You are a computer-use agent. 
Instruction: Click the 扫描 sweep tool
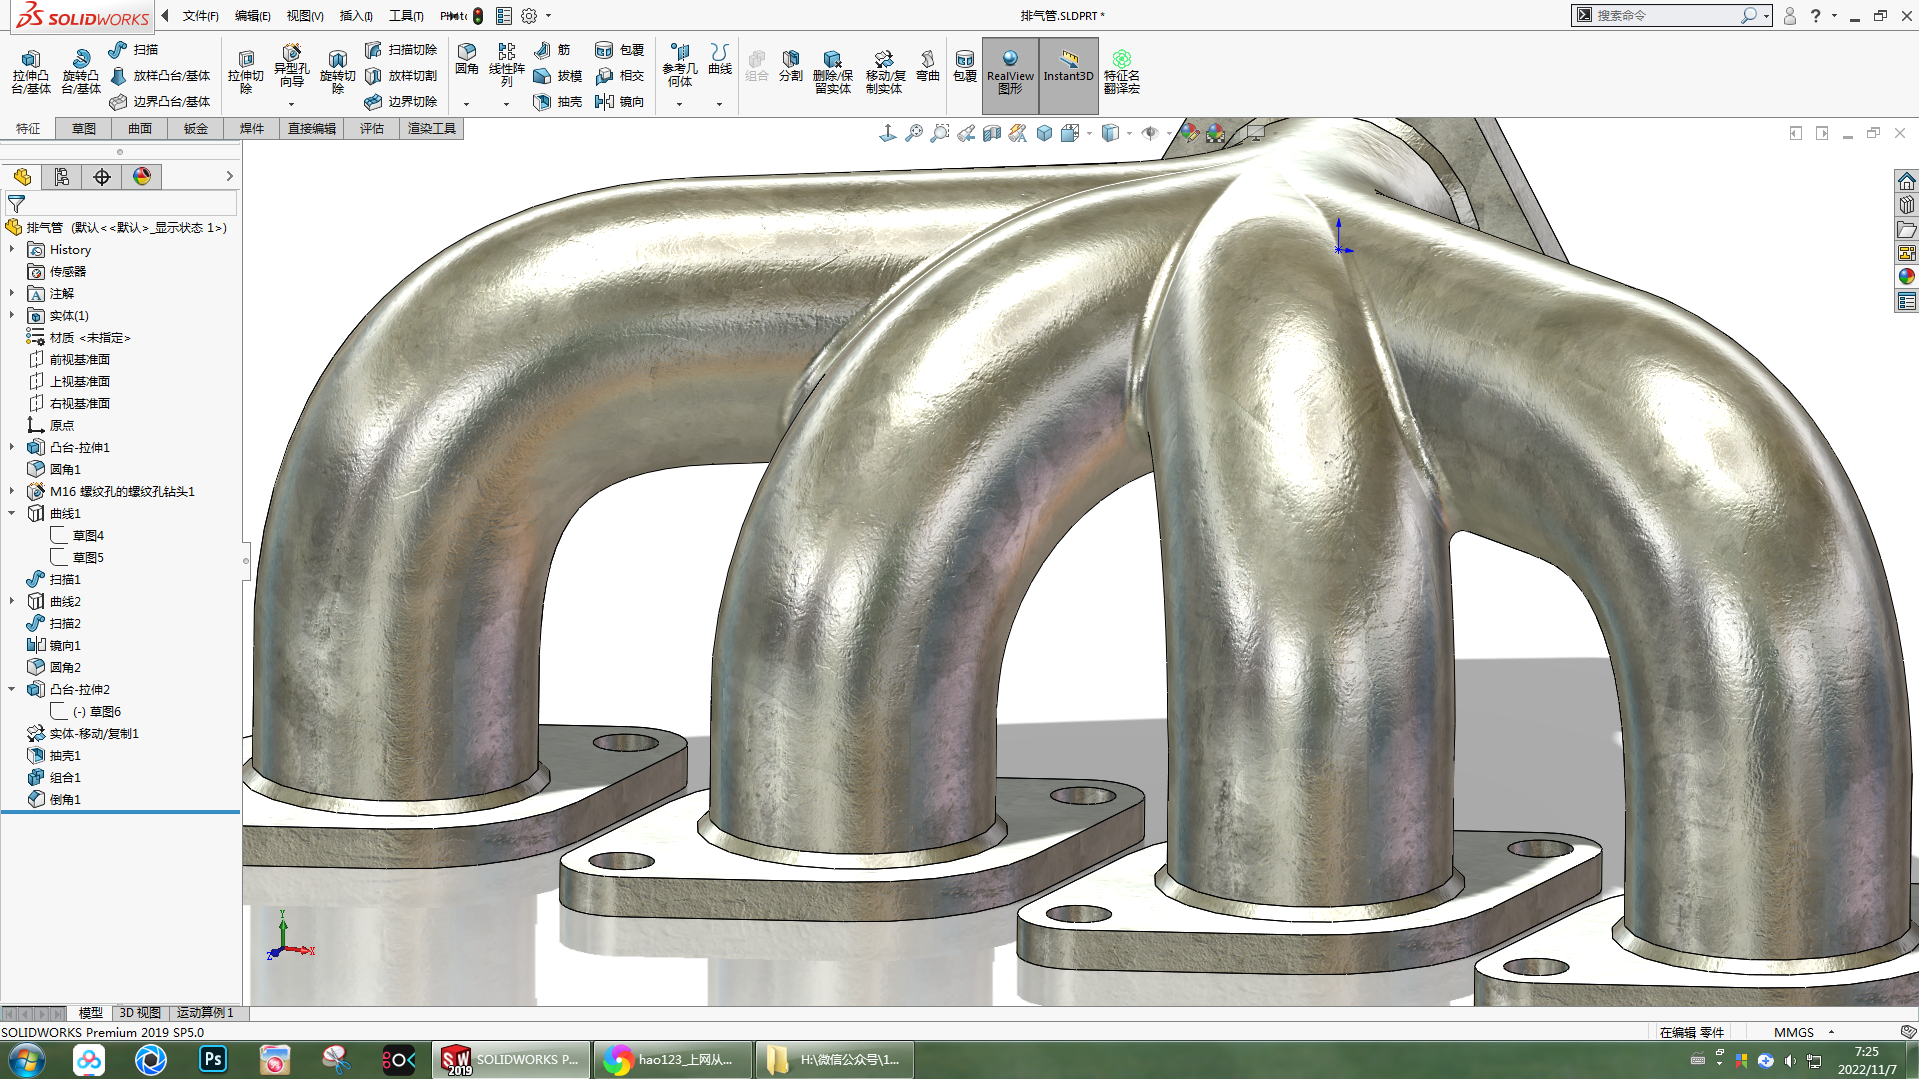133,49
